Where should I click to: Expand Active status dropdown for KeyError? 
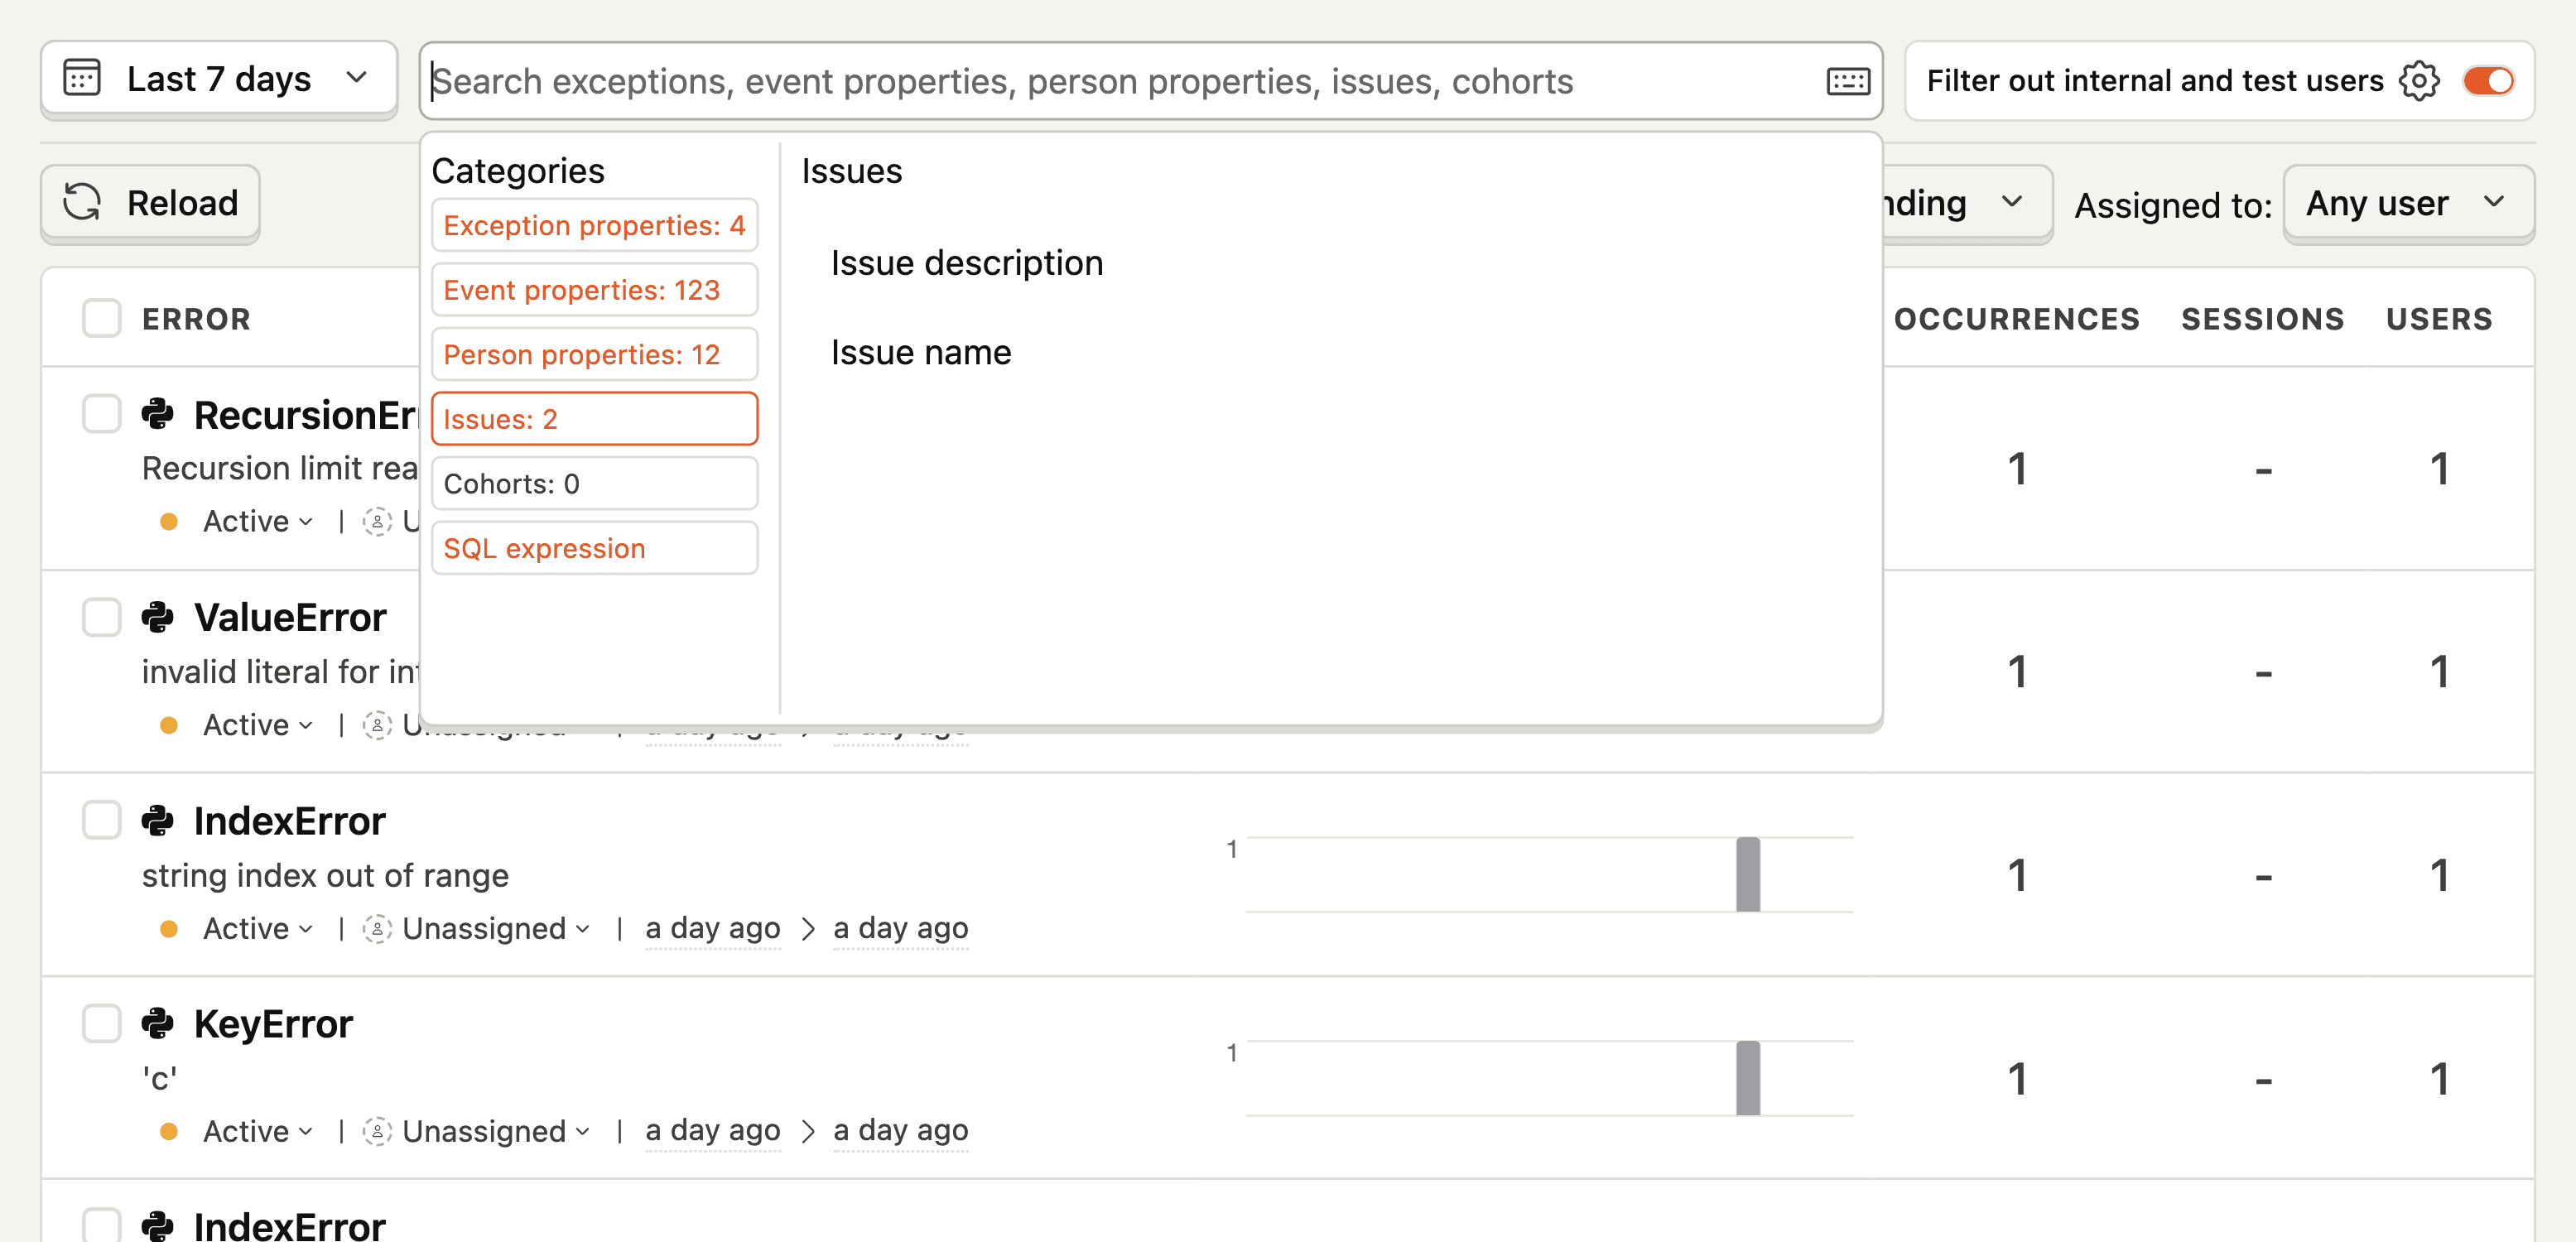258,1131
